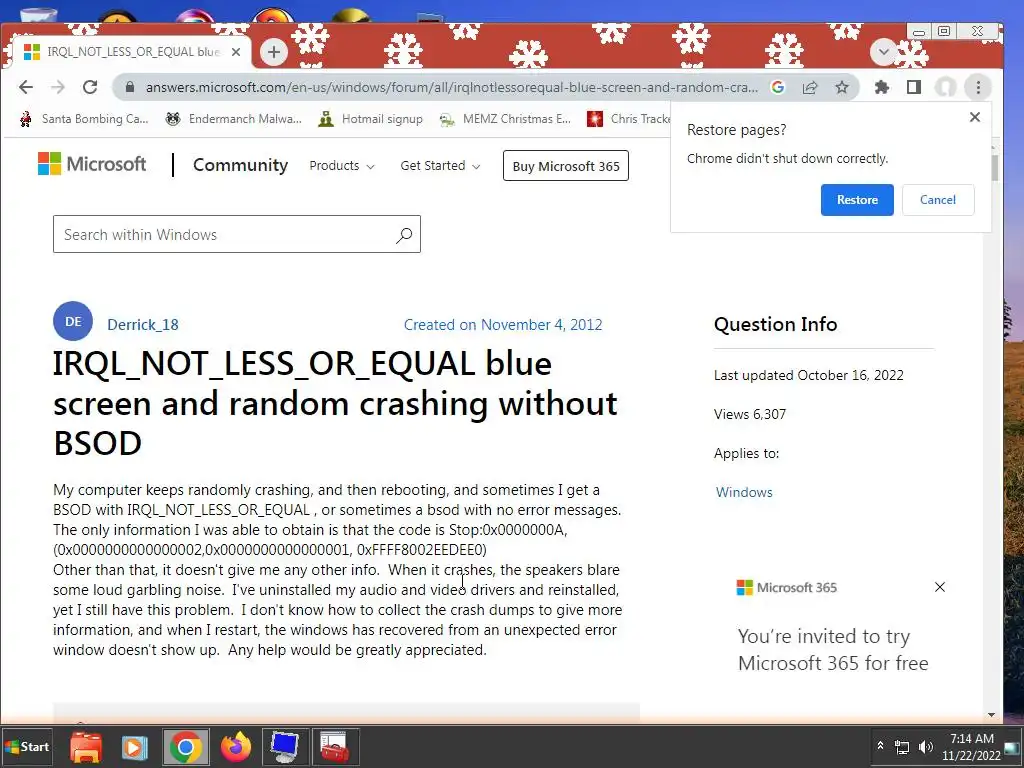Click Last updated October 16, 2022
The height and width of the screenshot is (768, 1024).
pos(808,376)
